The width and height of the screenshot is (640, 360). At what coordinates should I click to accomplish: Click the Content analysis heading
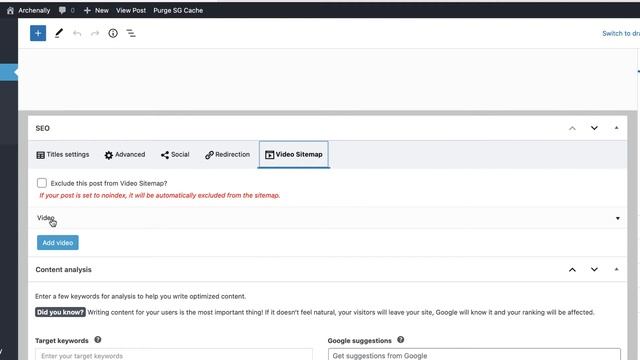pyautogui.click(x=63, y=270)
